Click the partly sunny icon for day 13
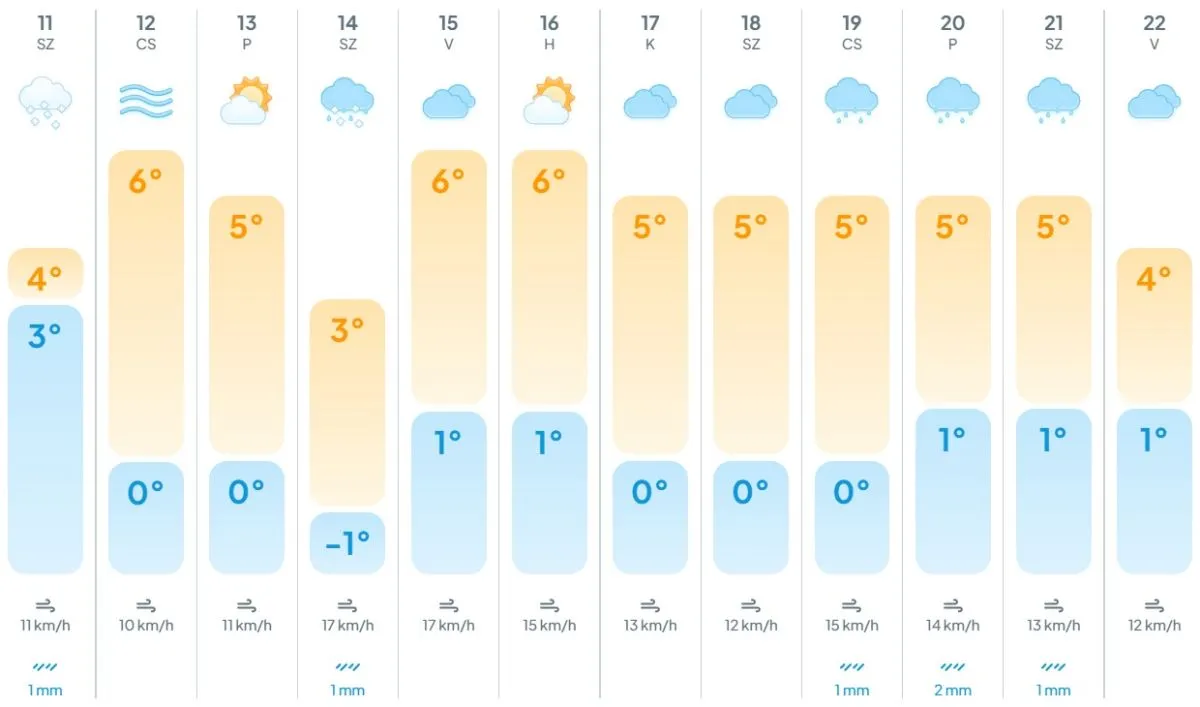Viewport: 1200px width, 707px height. pos(246,101)
